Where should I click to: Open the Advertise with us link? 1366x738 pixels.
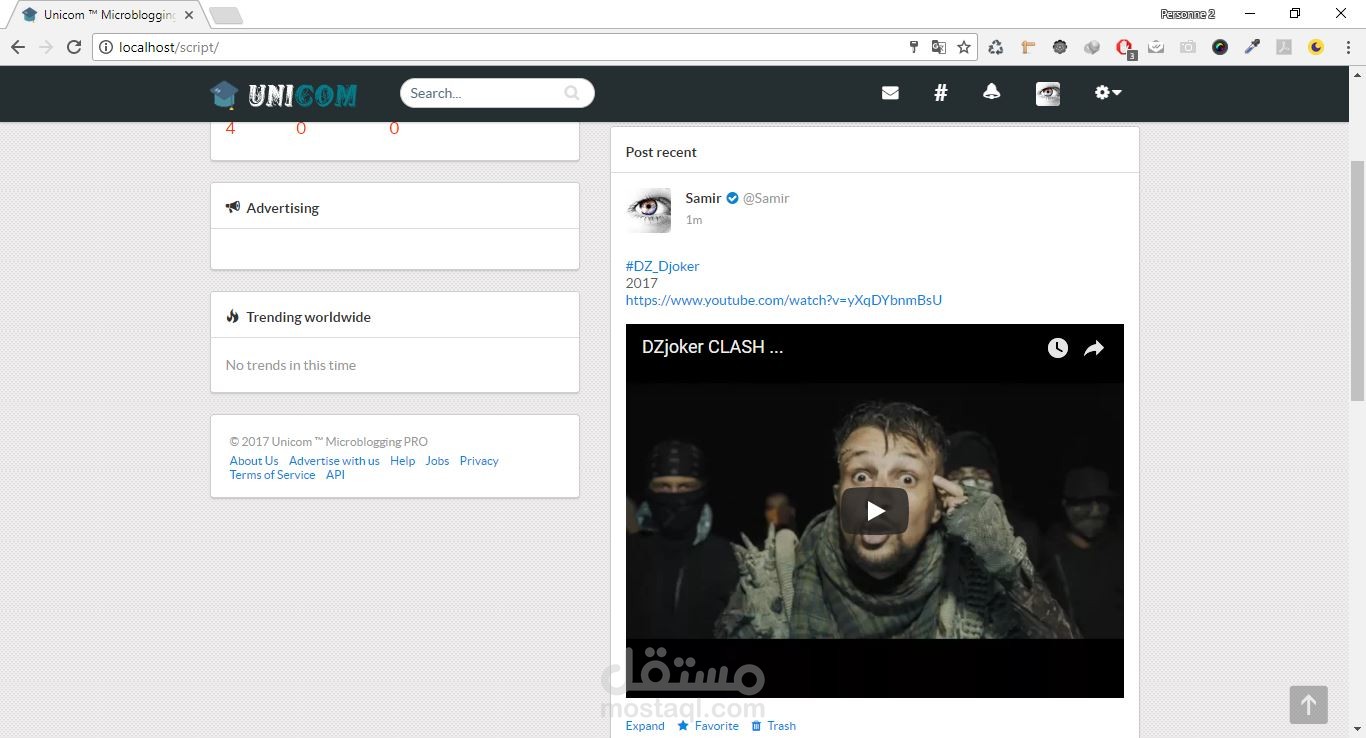(x=334, y=461)
